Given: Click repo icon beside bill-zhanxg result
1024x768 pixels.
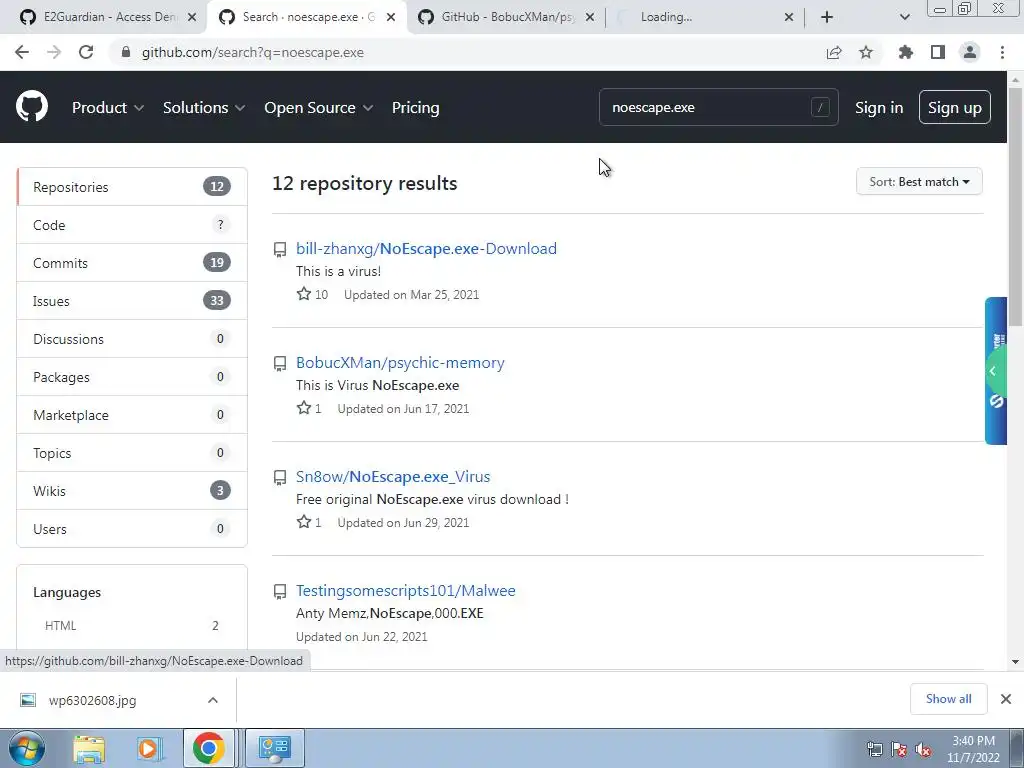Looking at the screenshot, I should pos(280,249).
